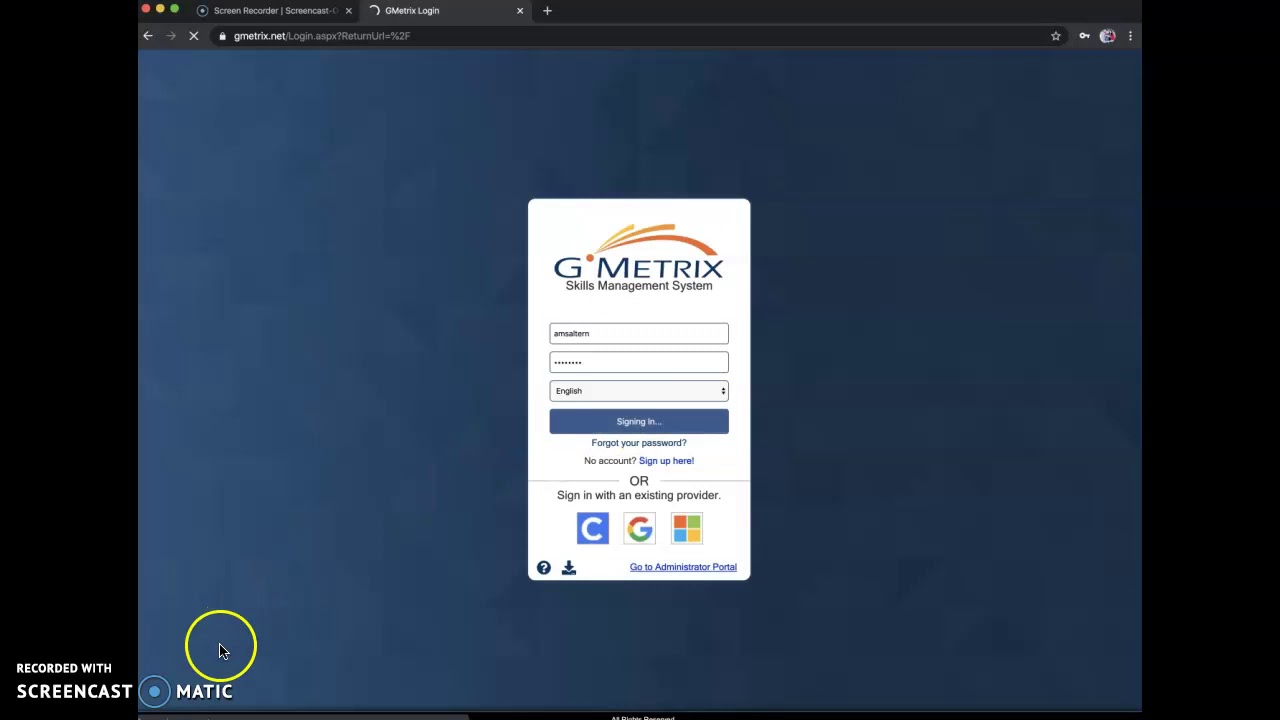Maximize the browser with green button
The image size is (1280, 720).
(174, 9)
